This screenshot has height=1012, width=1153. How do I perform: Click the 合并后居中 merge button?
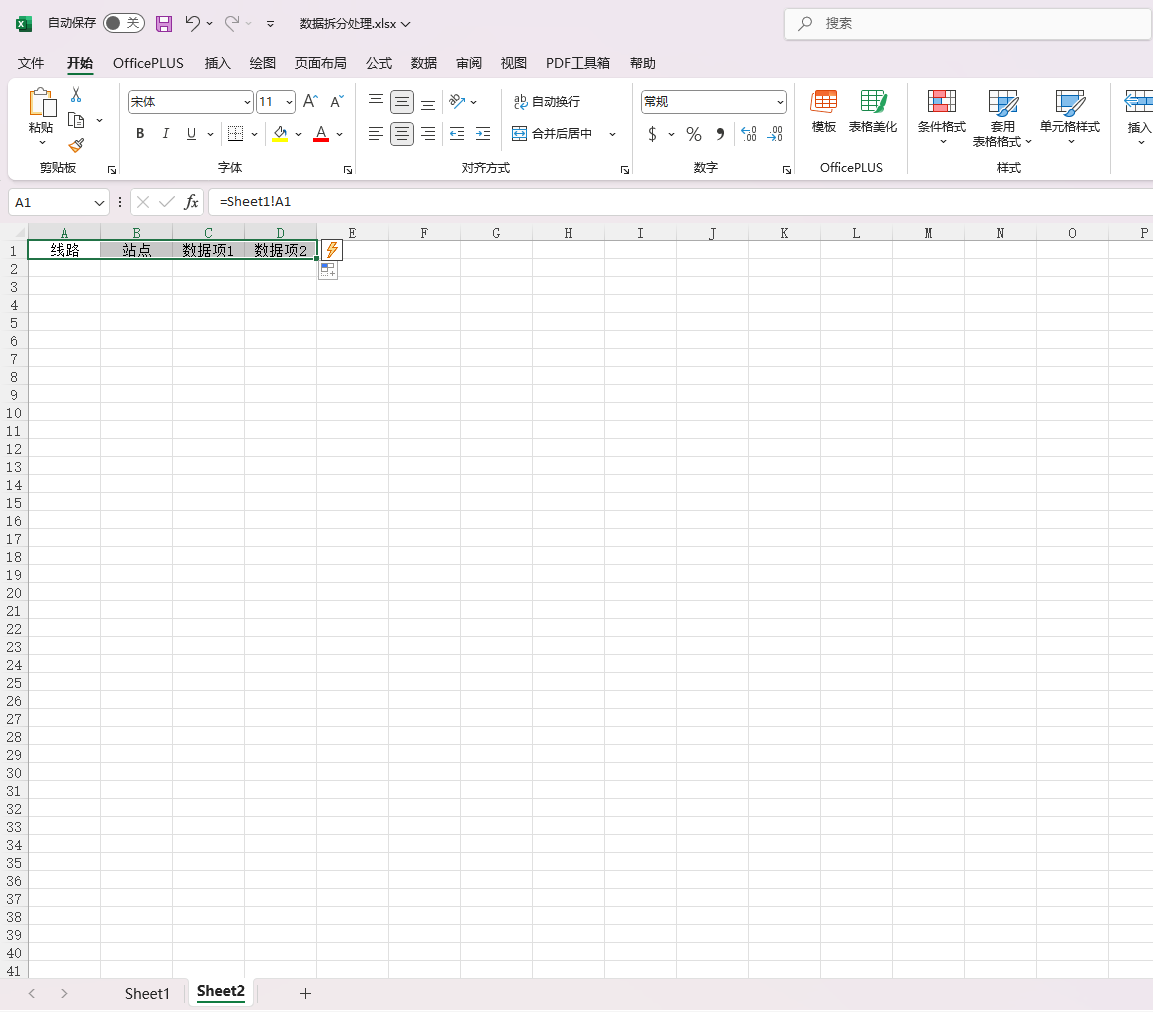tap(553, 134)
